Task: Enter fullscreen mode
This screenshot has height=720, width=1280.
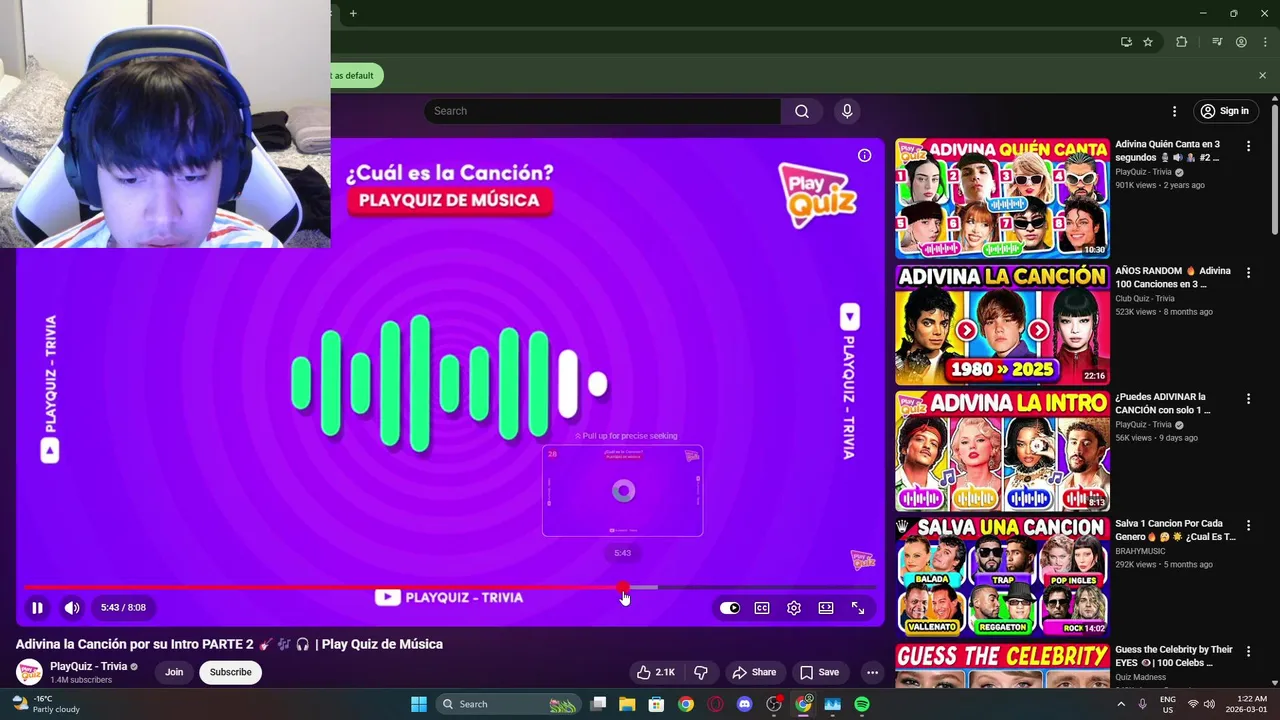Action: pyautogui.click(x=858, y=608)
